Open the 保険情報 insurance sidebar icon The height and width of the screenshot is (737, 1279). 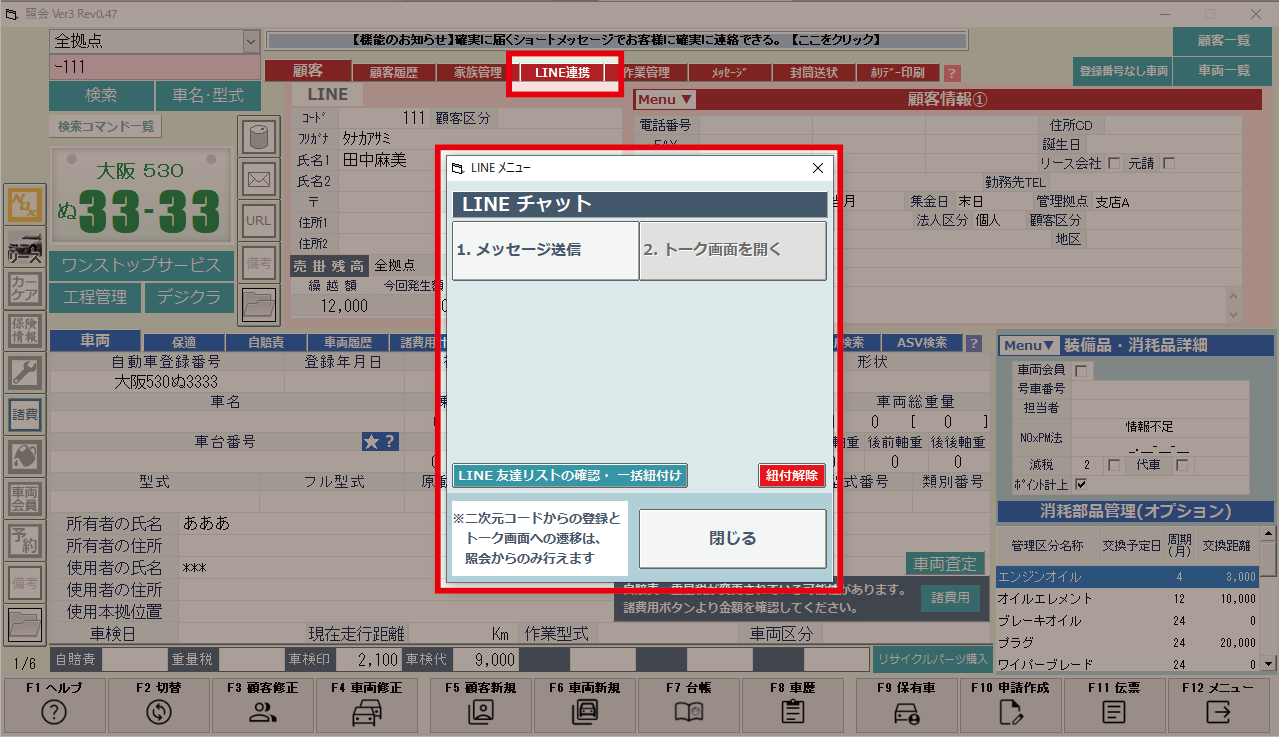click(x=25, y=331)
